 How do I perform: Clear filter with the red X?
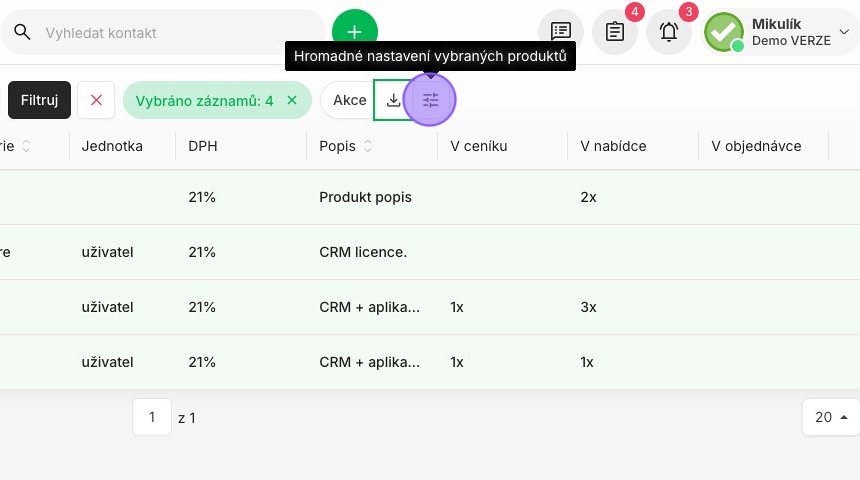click(x=96, y=100)
